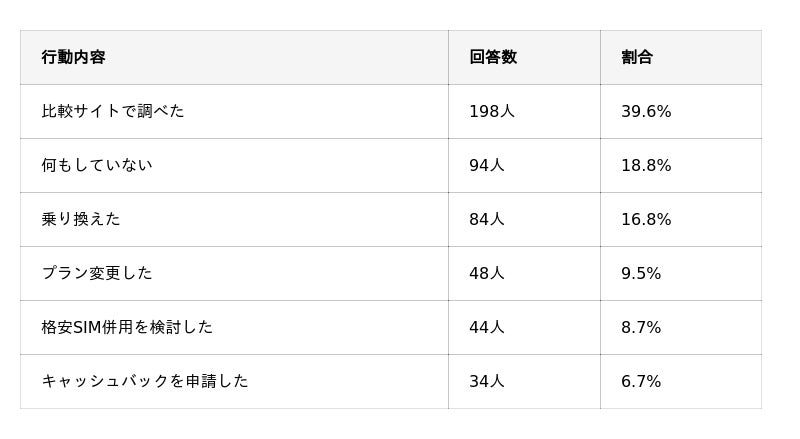Click the 44人 count cell
This screenshot has width=800, height=439.
point(487,327)
